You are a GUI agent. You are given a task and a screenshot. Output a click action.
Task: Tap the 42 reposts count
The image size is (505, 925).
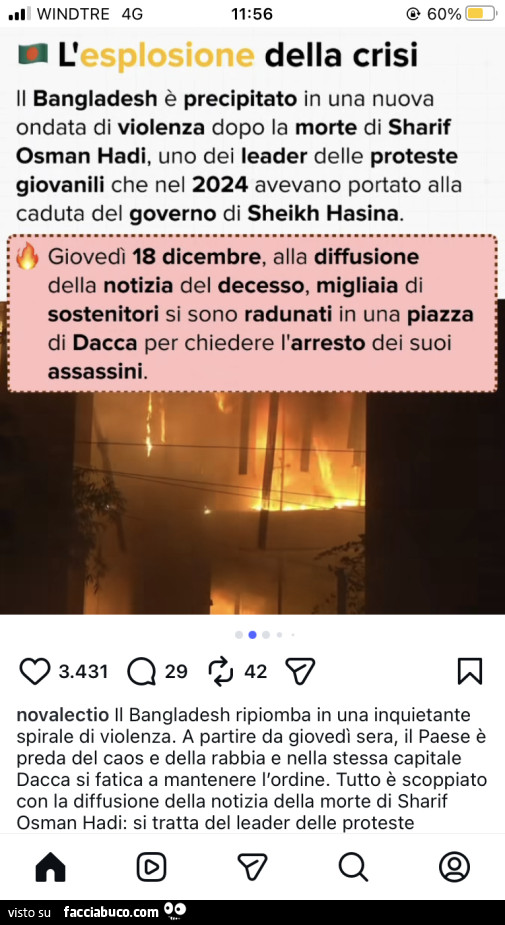pos(255,671)
